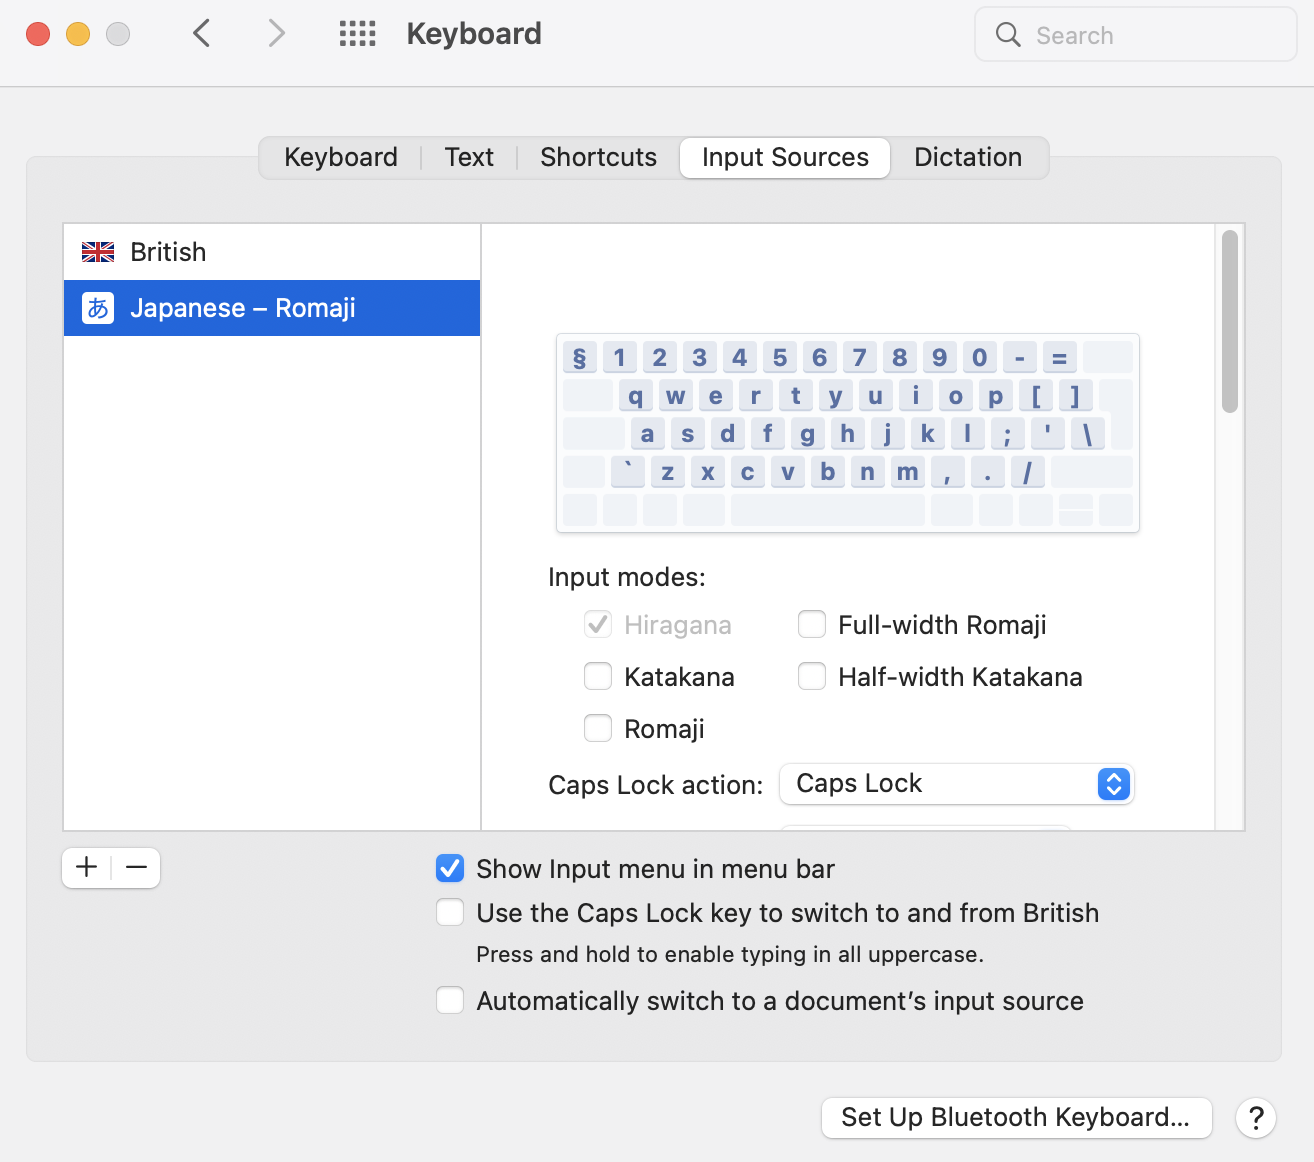Show all preferences grid icon
The image size is (1314, 1162).
coord(357,34)
